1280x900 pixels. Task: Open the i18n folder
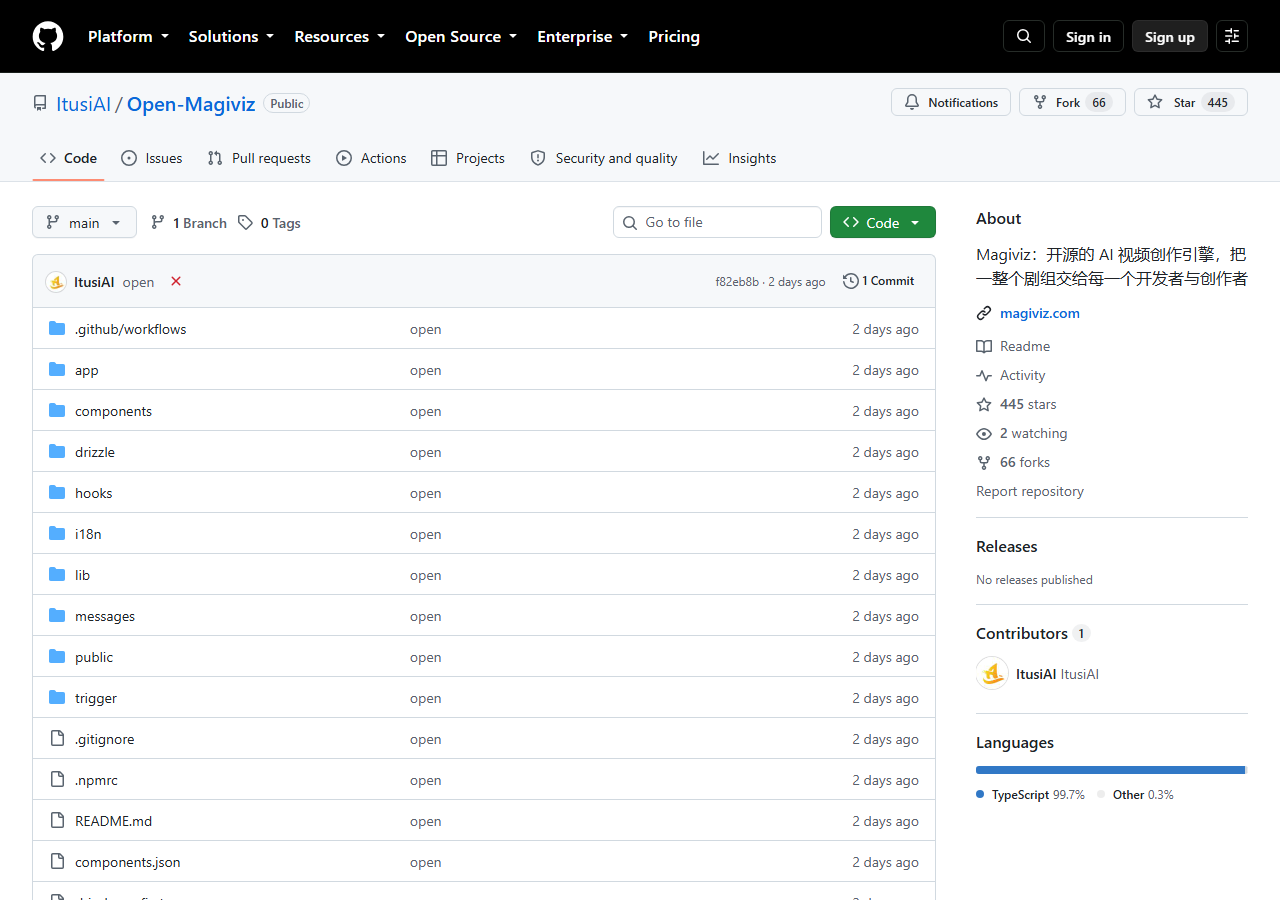88,534
